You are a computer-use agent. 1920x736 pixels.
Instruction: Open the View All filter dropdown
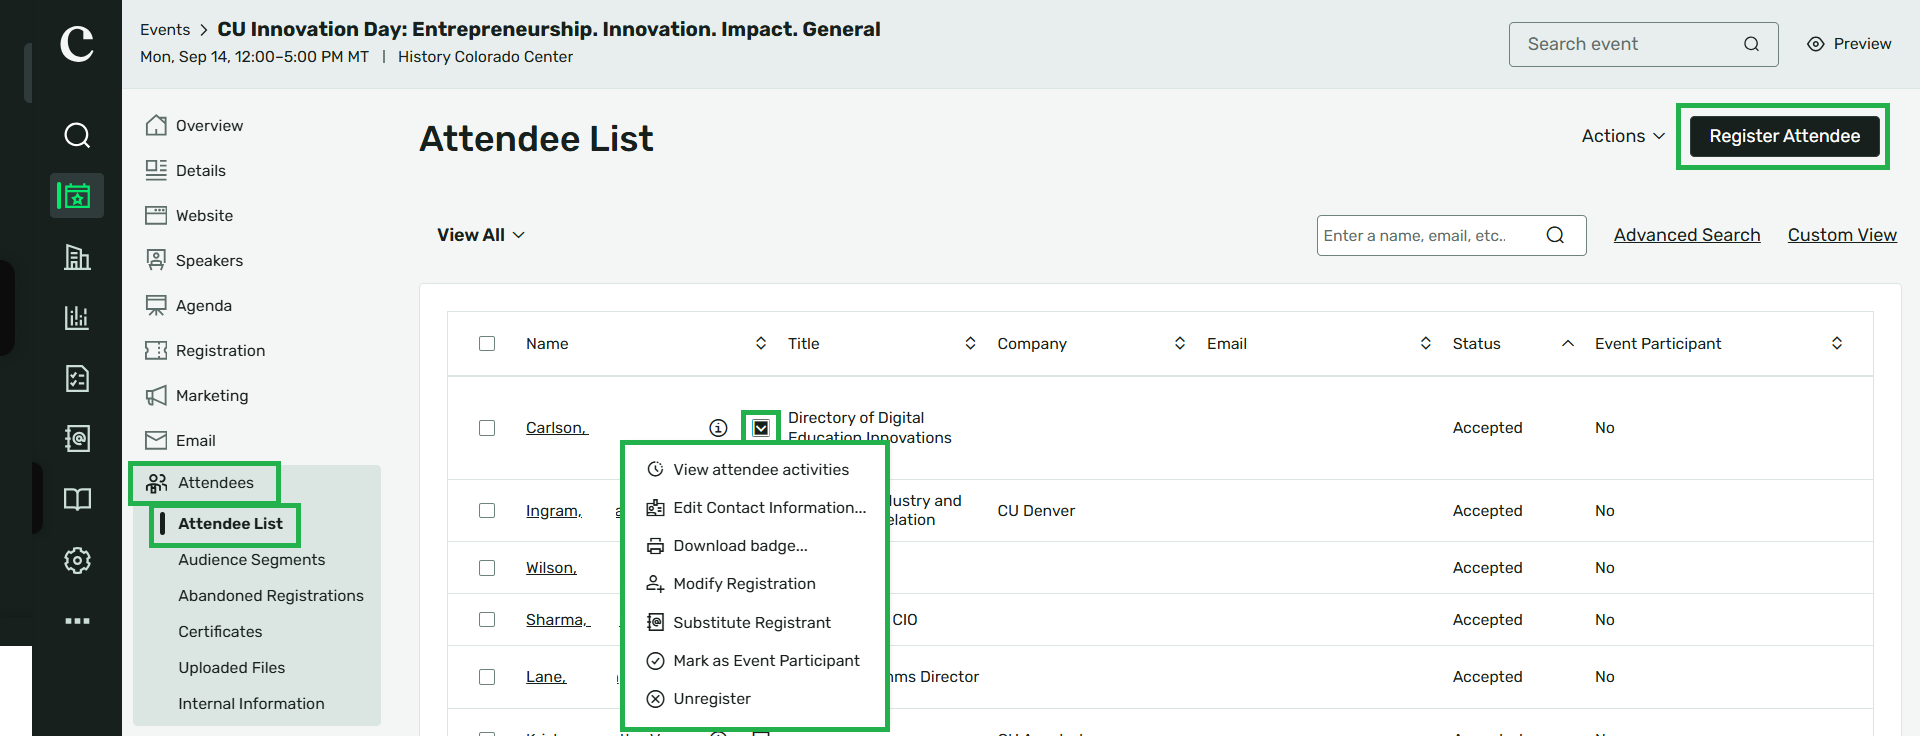click(x=481, y=235)
